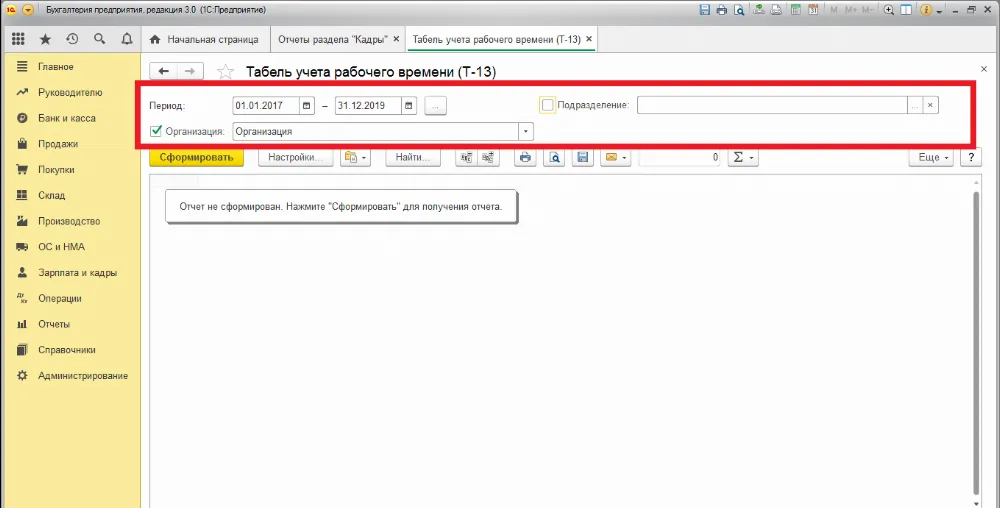The width and height of the screenshot is (1000, 508).
Task: Click the yellow info icon in title bar
Action: click(926, 10)
